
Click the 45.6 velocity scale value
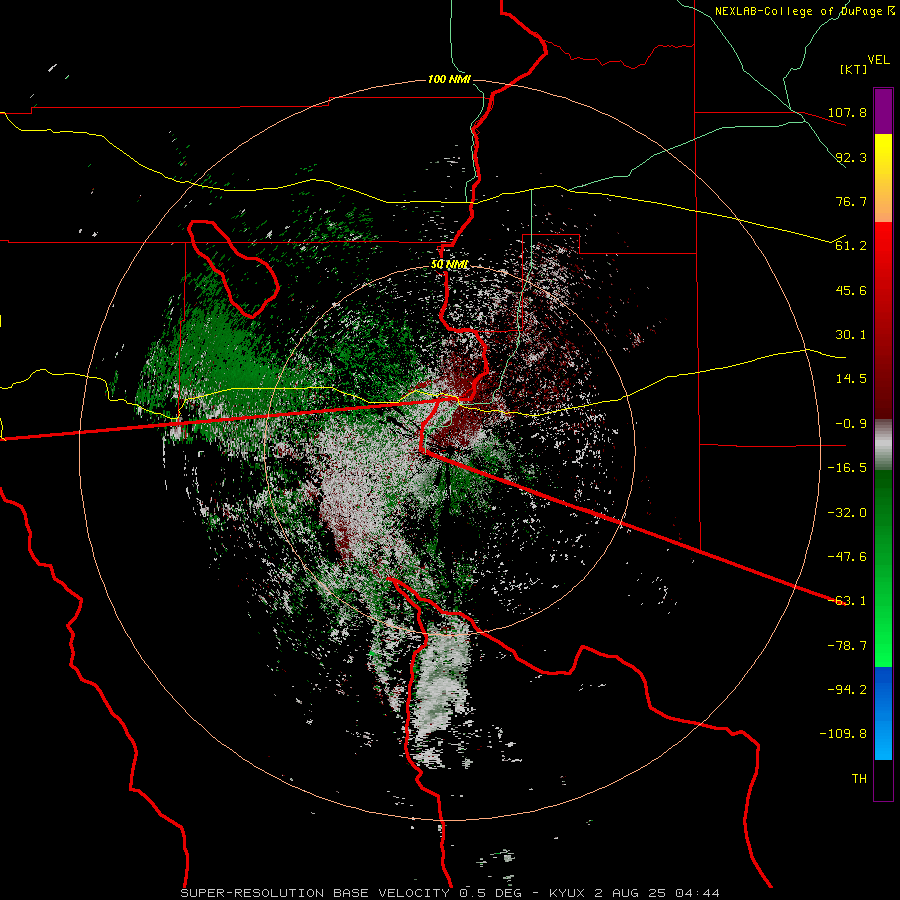[x=851, y=290]
